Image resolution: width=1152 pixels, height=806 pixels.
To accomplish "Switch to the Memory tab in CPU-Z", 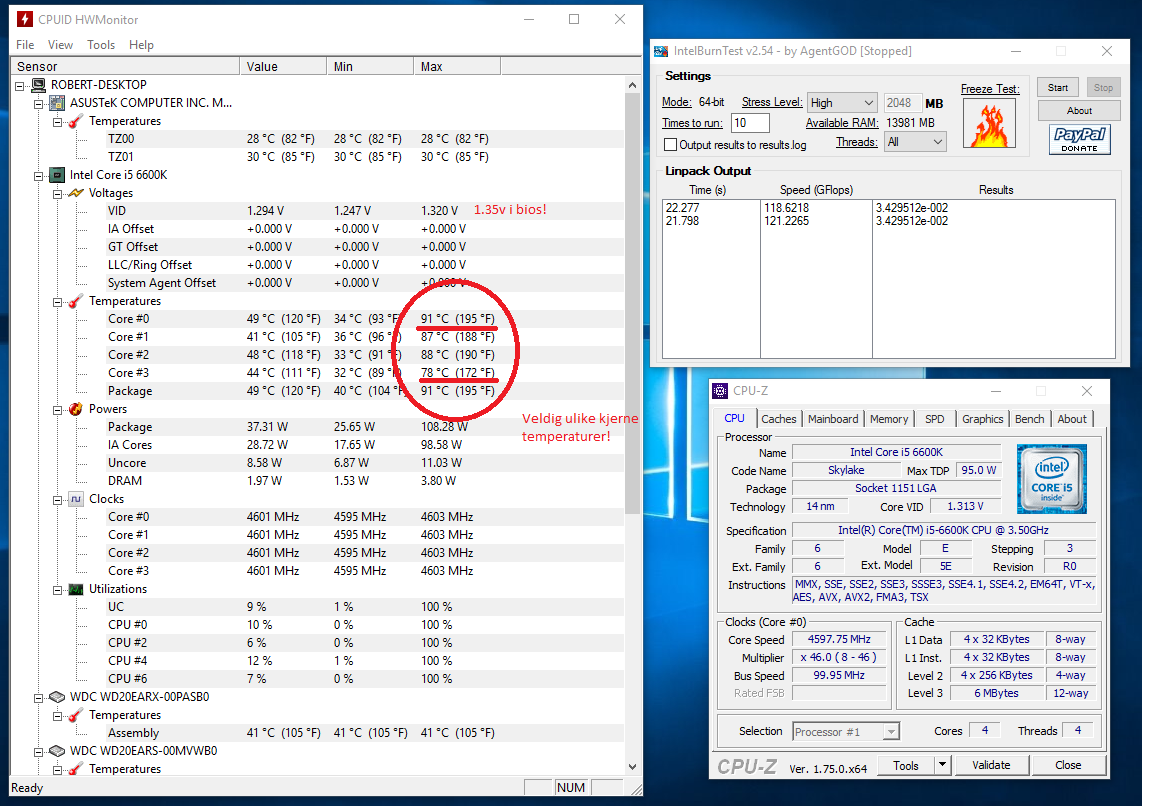I will click(889, 419).
